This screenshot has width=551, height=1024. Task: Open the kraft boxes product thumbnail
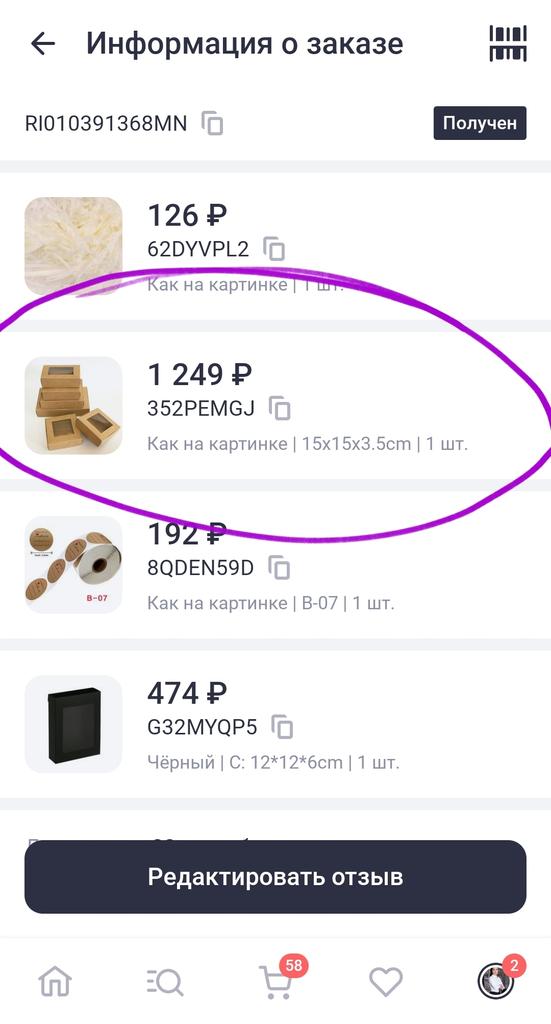coord(73,406)
